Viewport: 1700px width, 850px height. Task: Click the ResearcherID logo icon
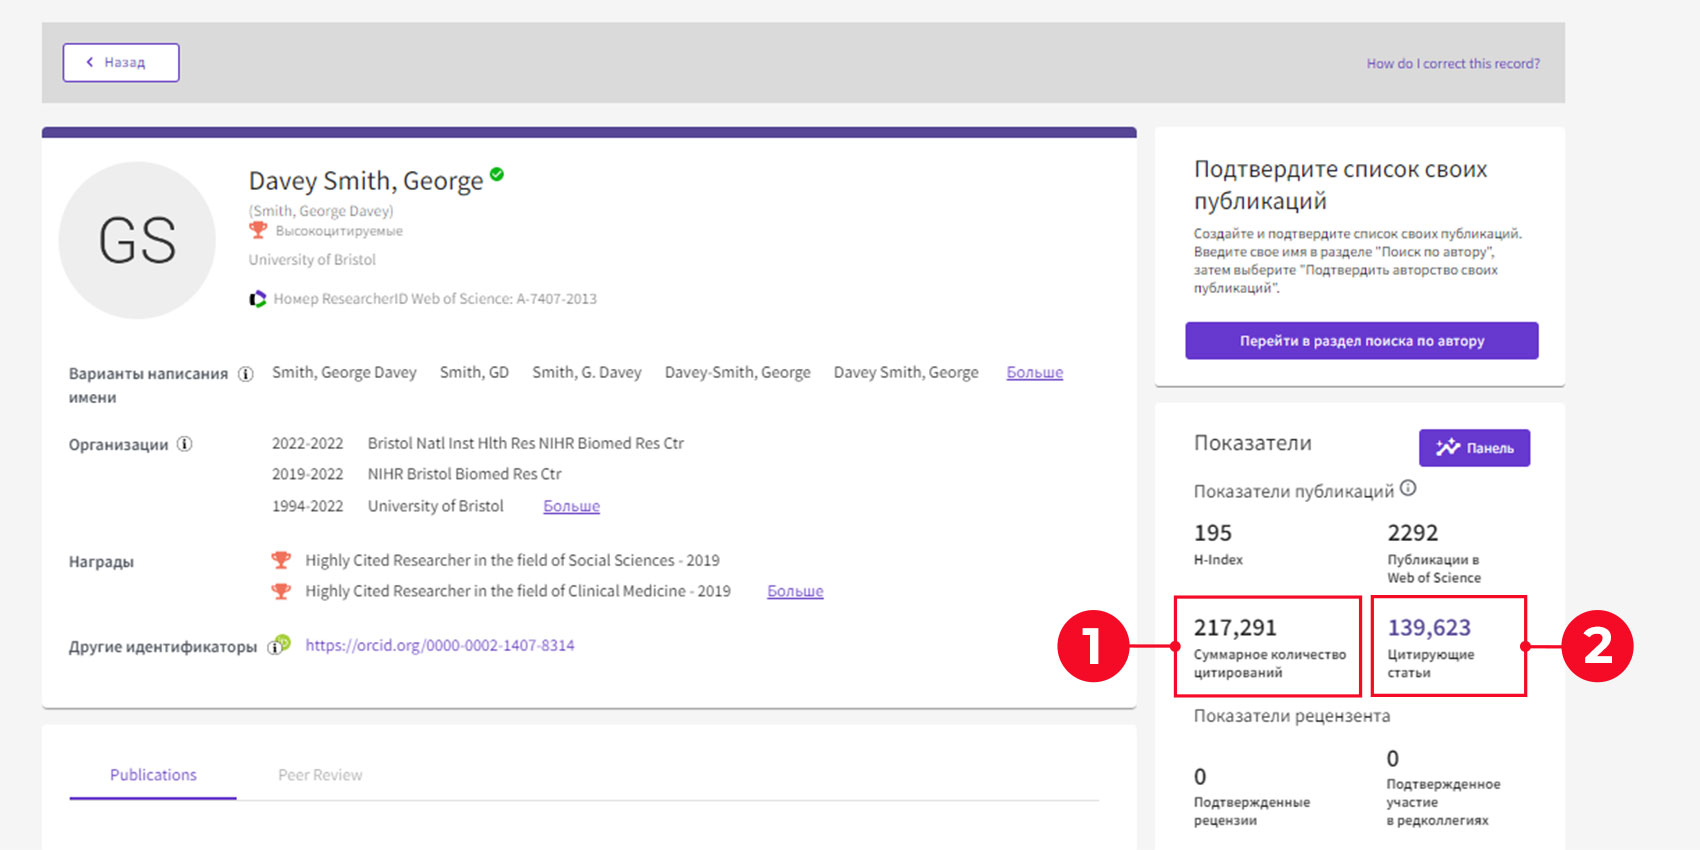tap(258, 299)
